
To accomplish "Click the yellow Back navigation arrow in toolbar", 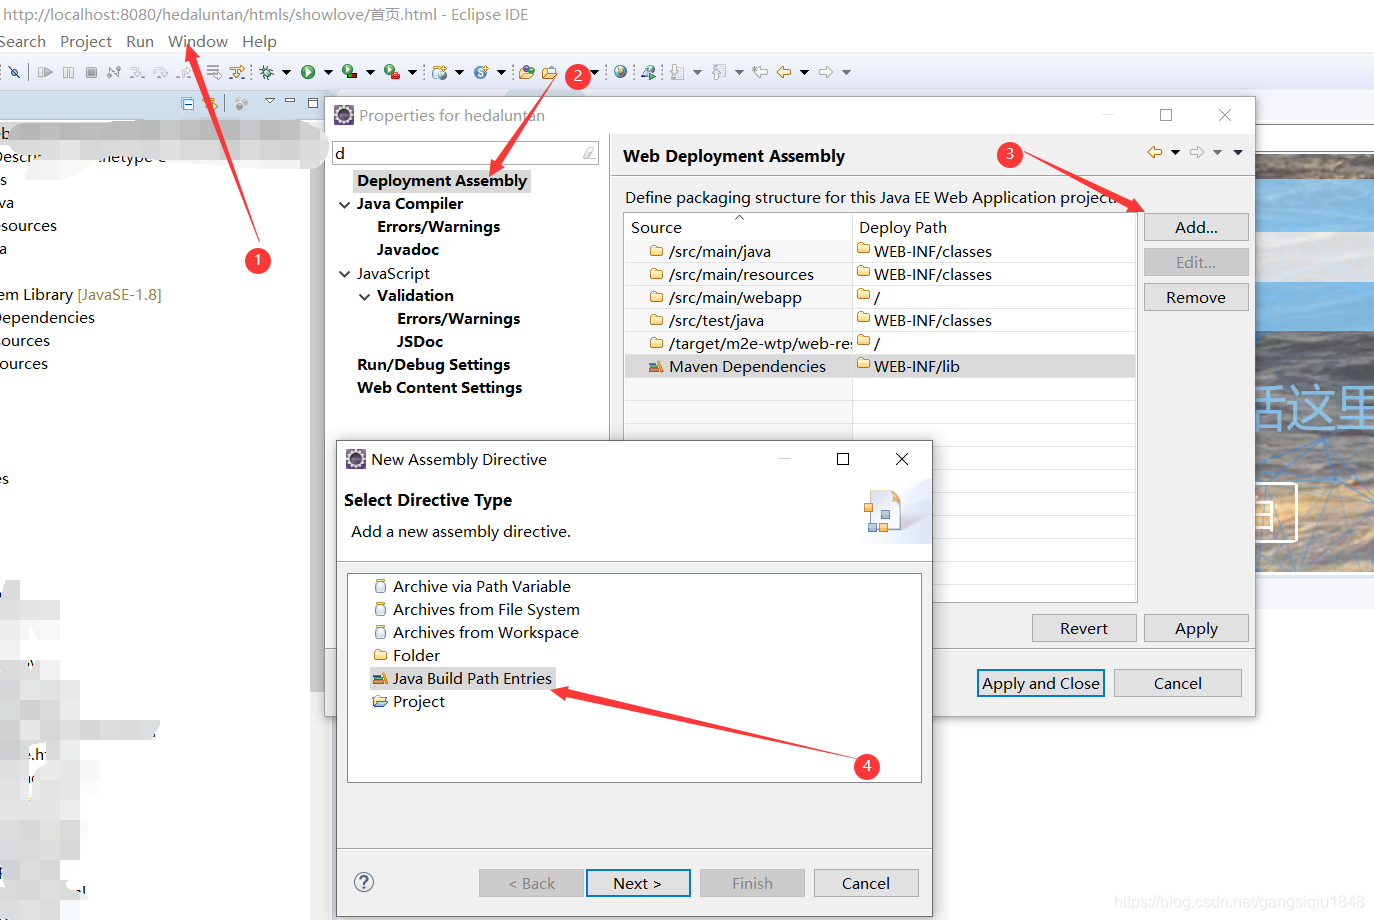I will [x=783, y=72].
